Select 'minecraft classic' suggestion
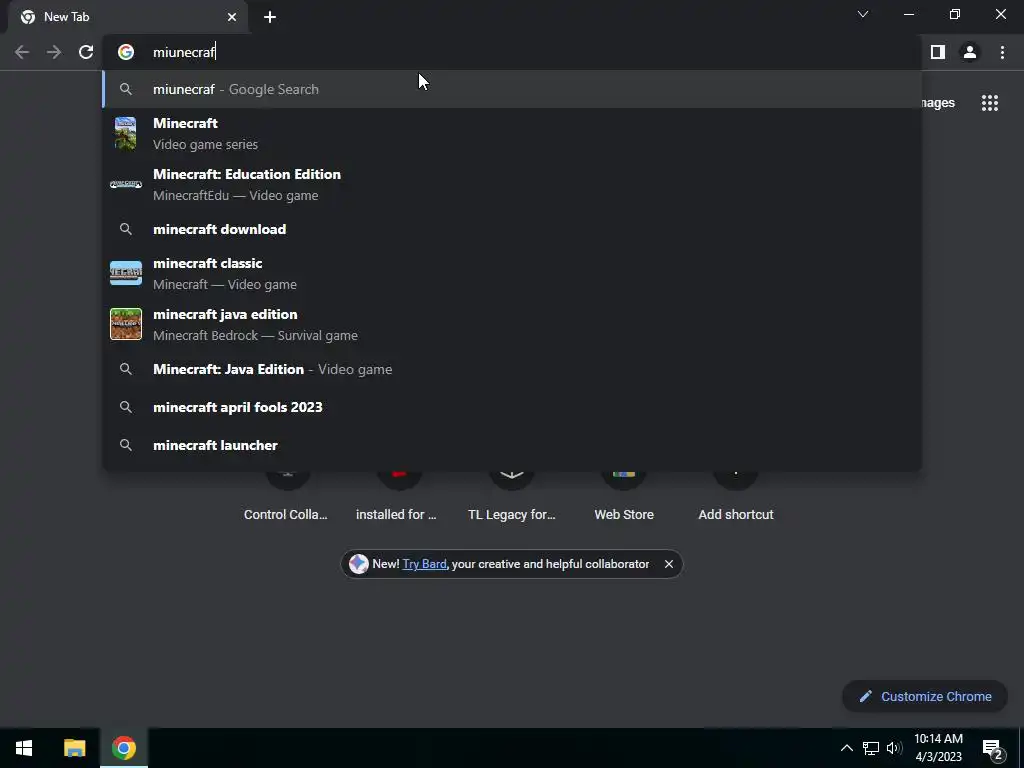This screenshot has width=1024, height=768. point(512,273)
